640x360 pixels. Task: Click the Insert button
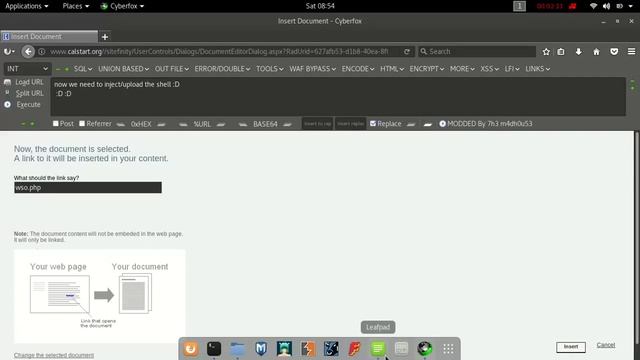[x=571, y=347]
